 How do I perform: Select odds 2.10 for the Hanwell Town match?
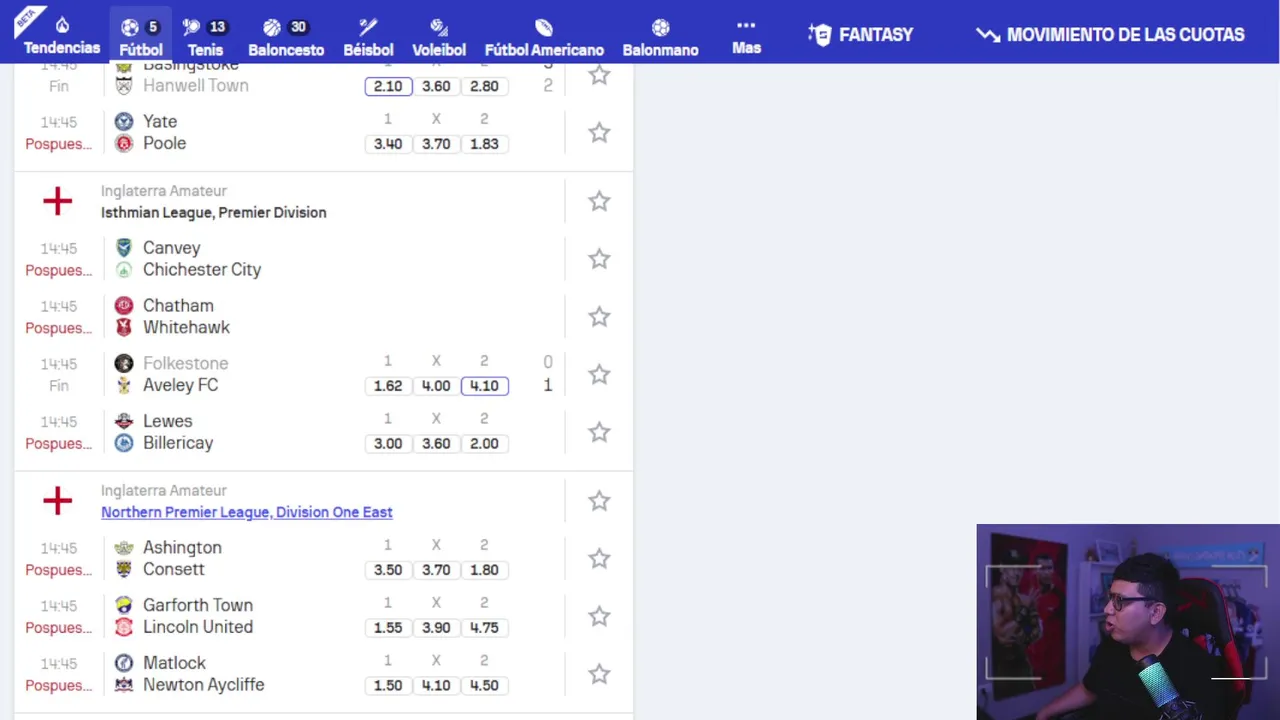click(x=388, y=86)
